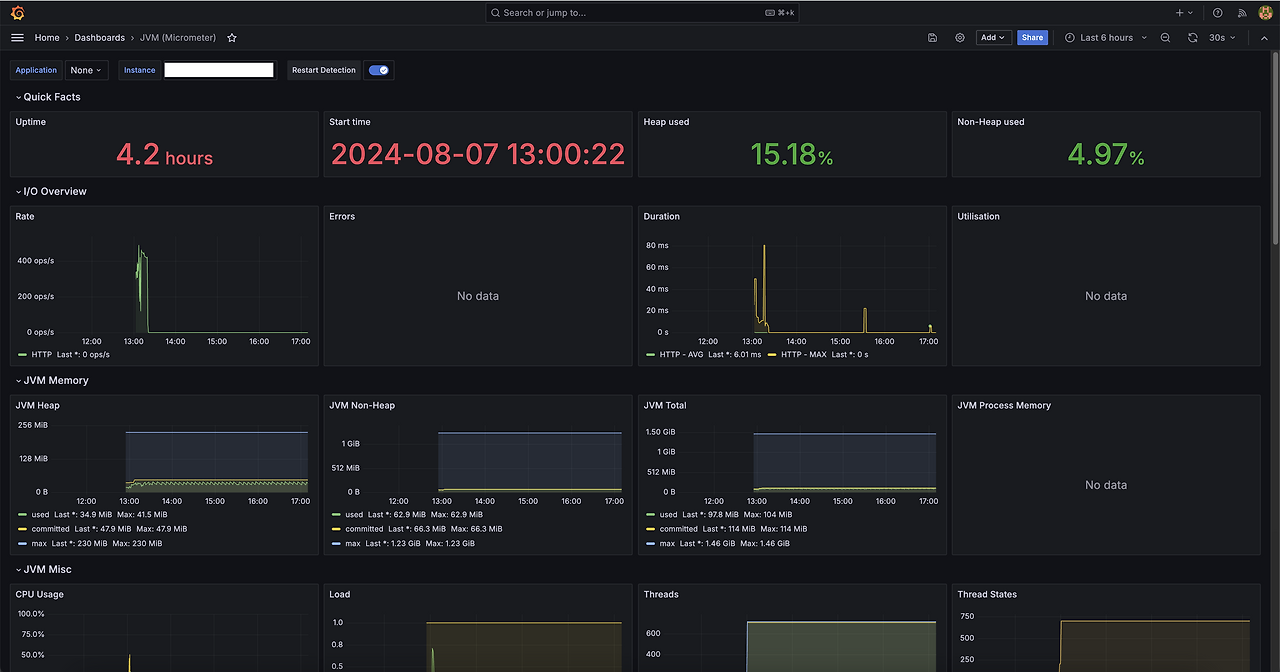Image resolution: width=1280 pixels, height=672 pixels.
Task: Open the Thread States panel title
Action: (987, 594)
